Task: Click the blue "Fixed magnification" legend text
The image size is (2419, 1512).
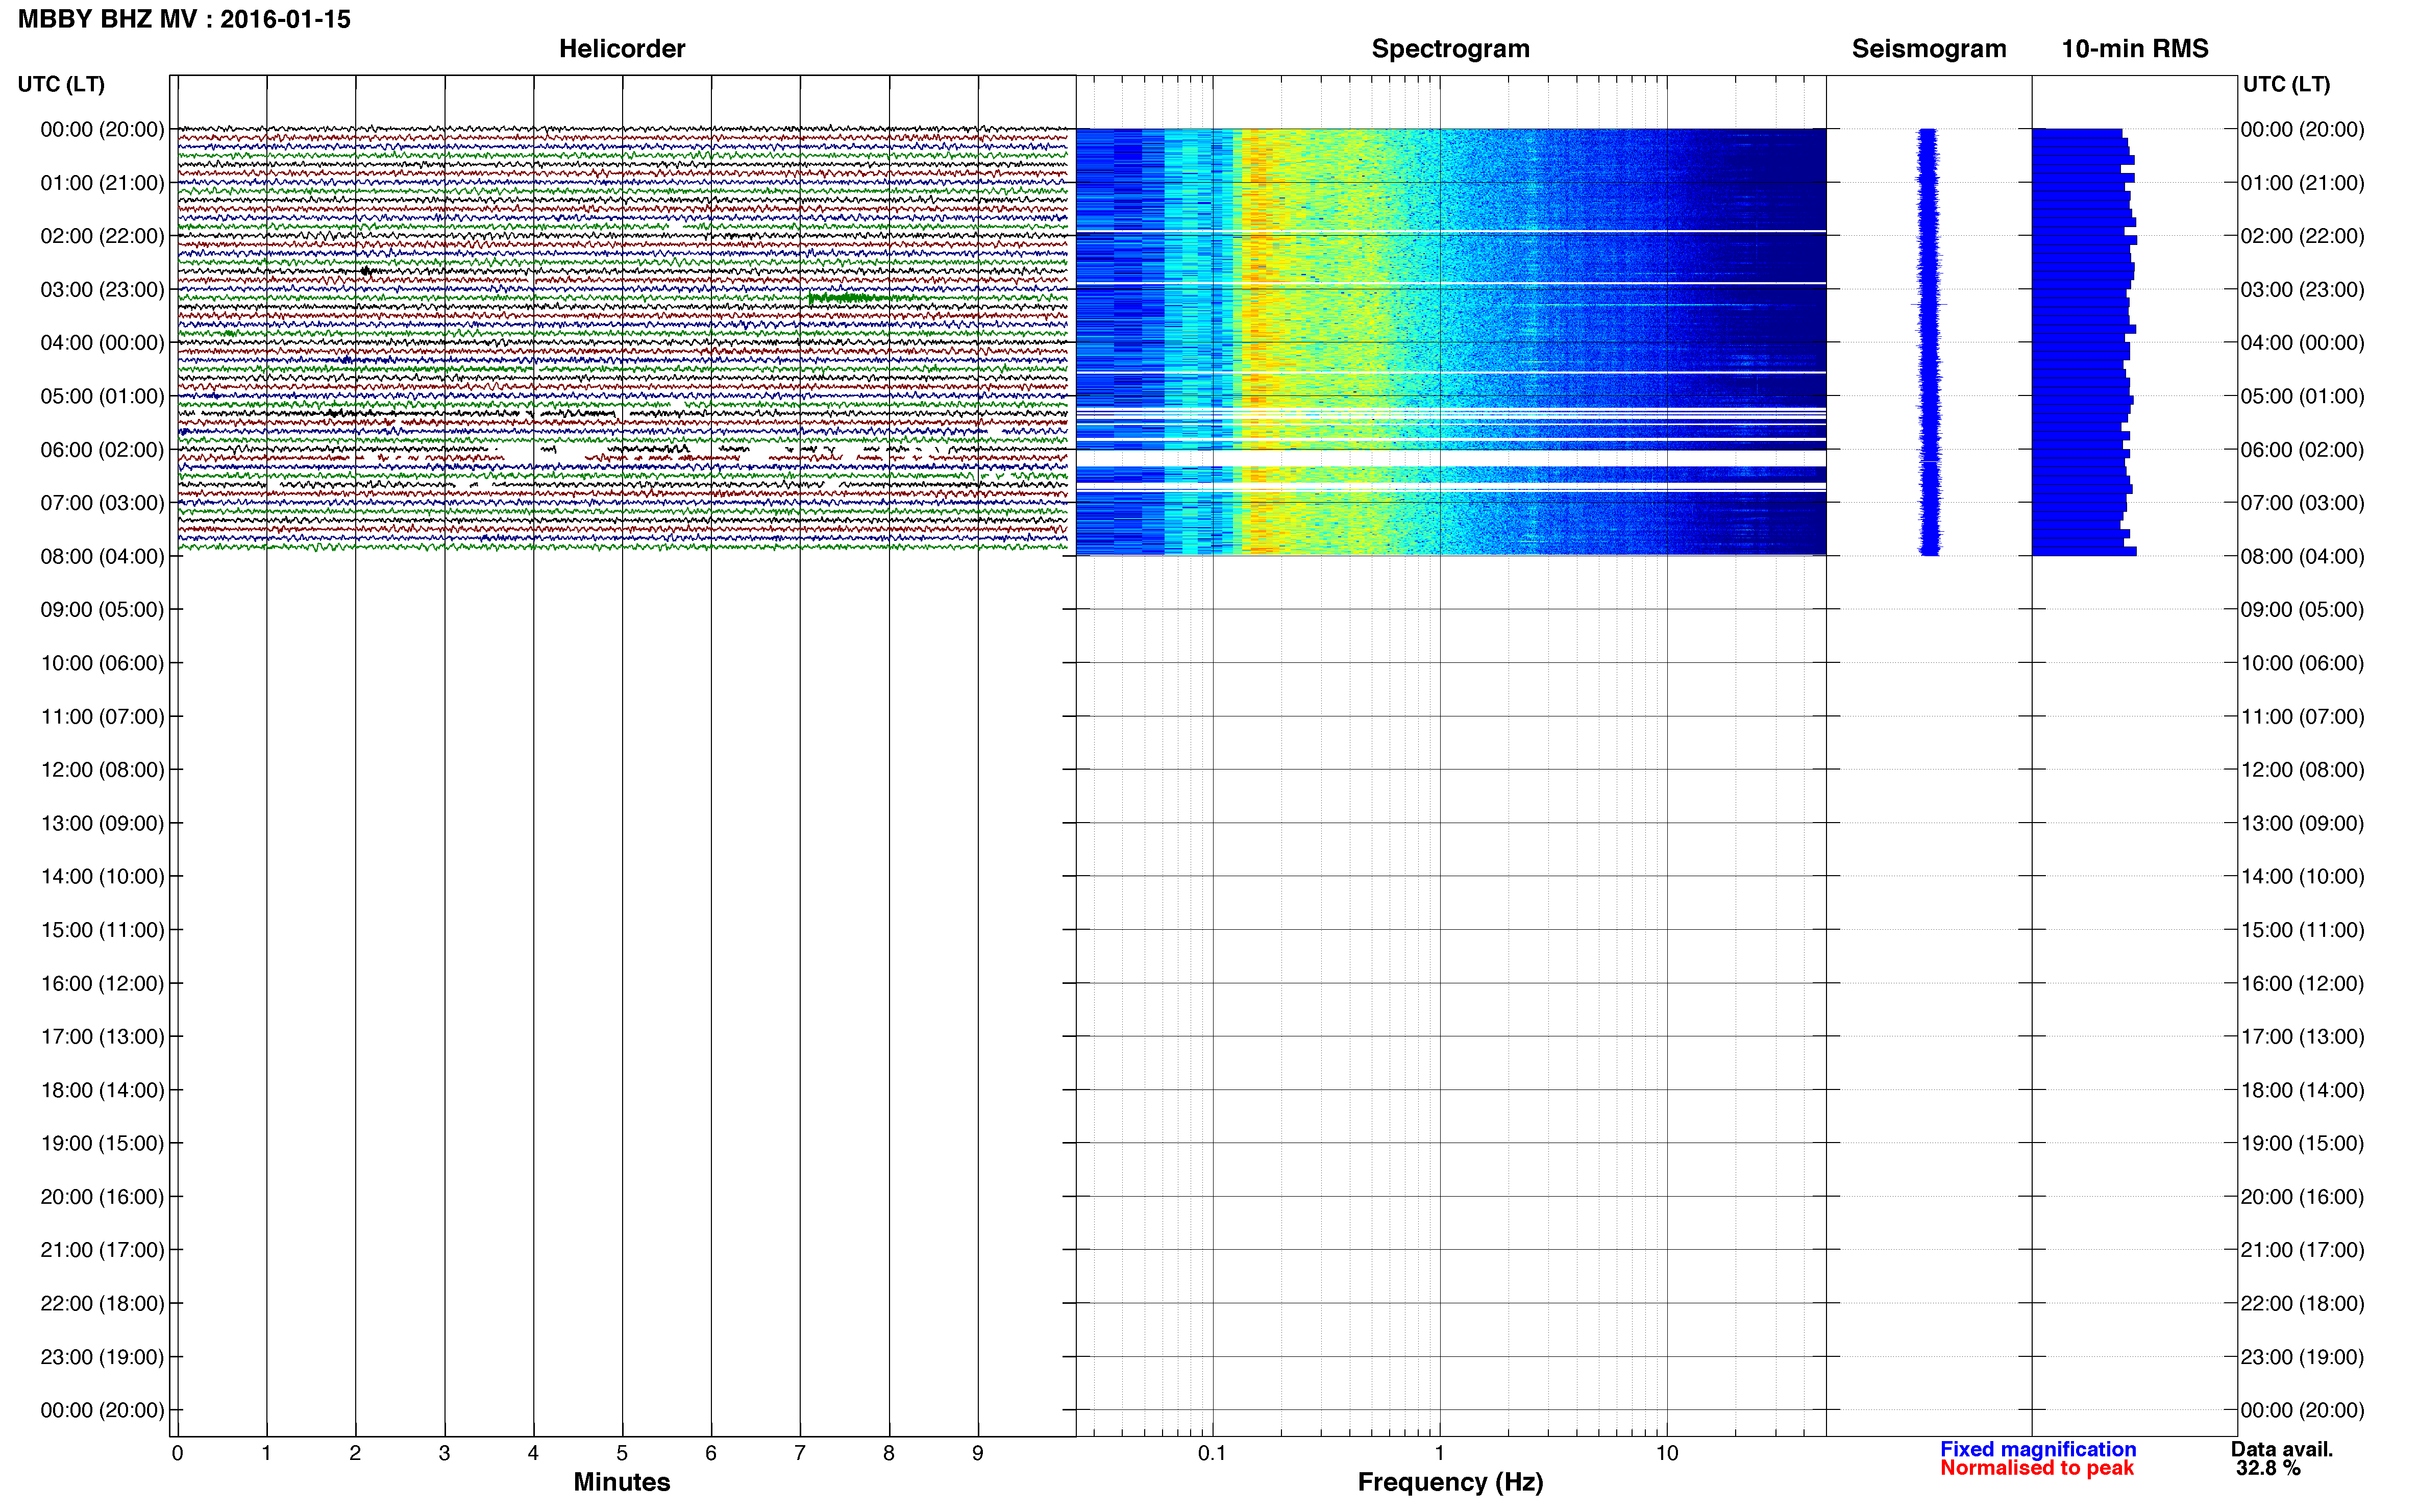Action: click(2038, 1449)
